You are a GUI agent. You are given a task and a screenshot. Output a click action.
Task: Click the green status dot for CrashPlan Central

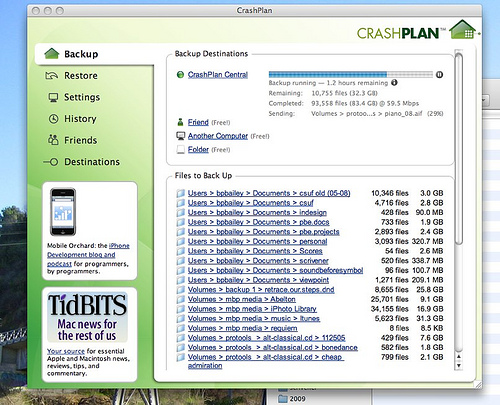(x=180, y=75)
